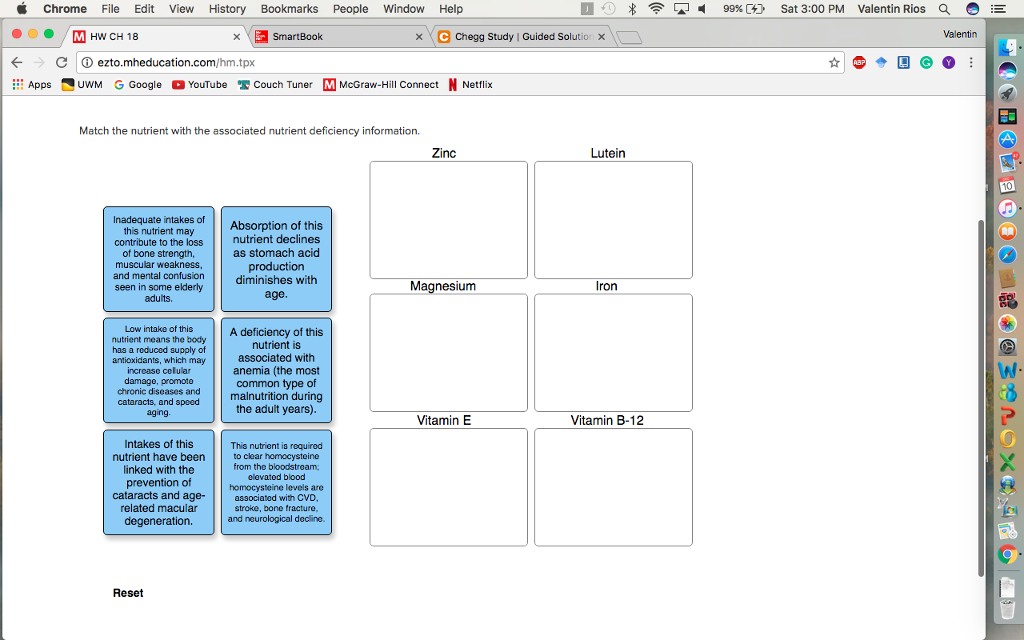This screenshot has width=1024, height=640.
Task: Open the UWM bookmark
Action: (x=82, y=85)
